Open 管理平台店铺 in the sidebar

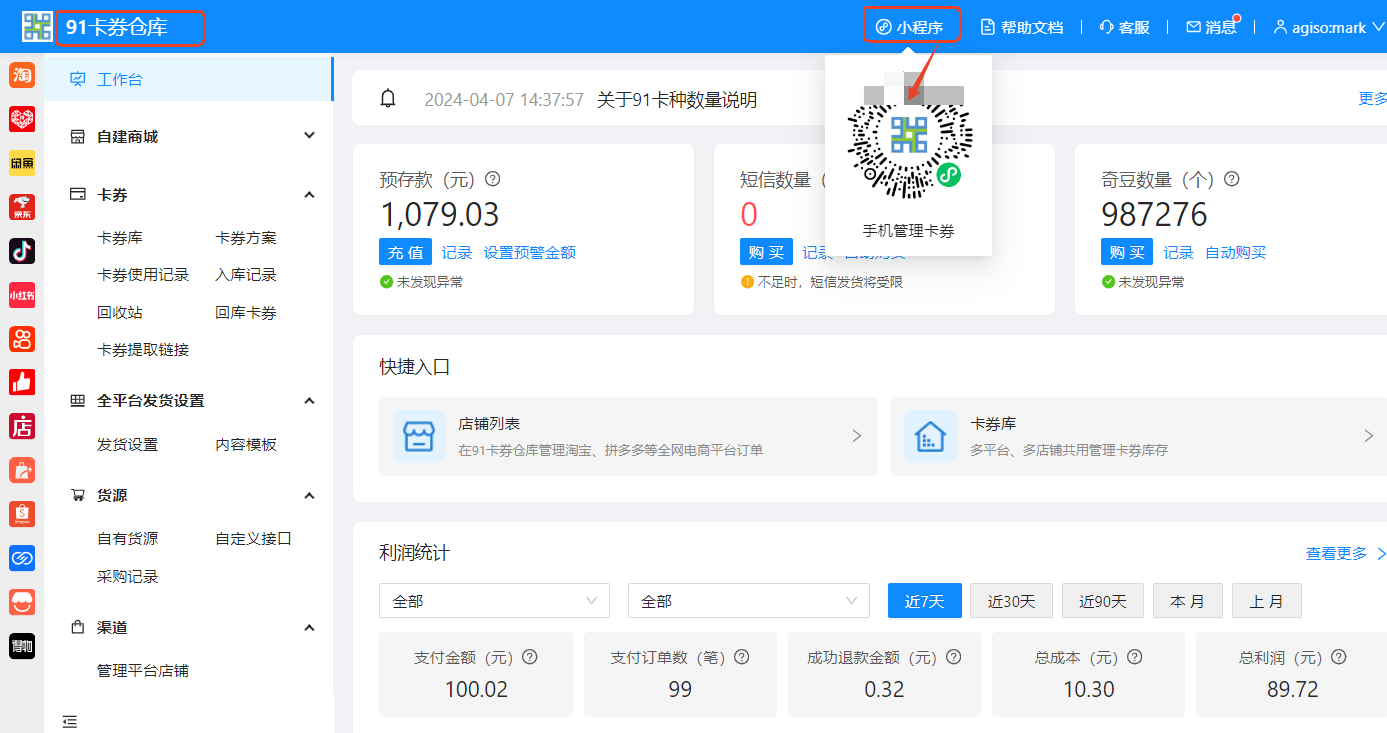tap(143, 670)
